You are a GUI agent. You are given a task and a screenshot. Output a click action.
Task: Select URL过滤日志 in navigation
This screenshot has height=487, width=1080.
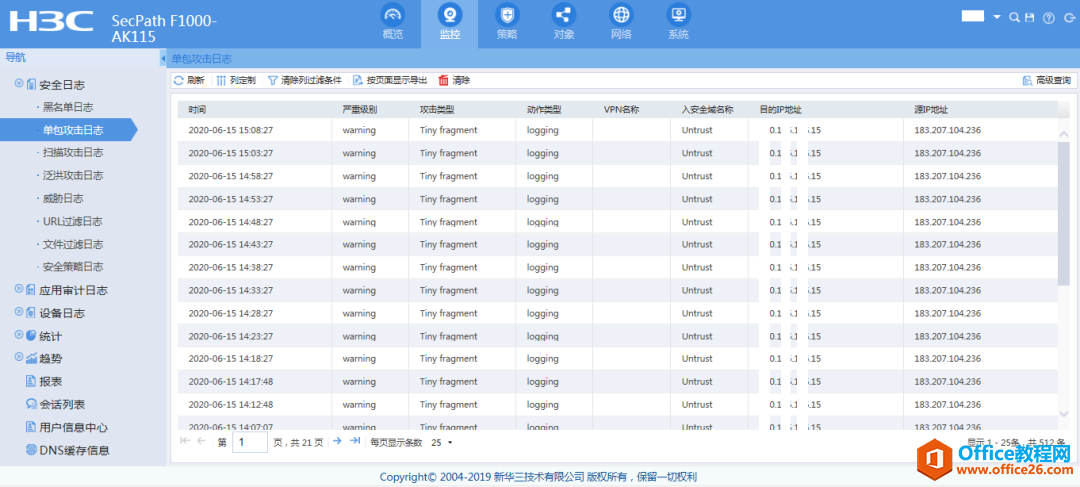pos(72,221)
